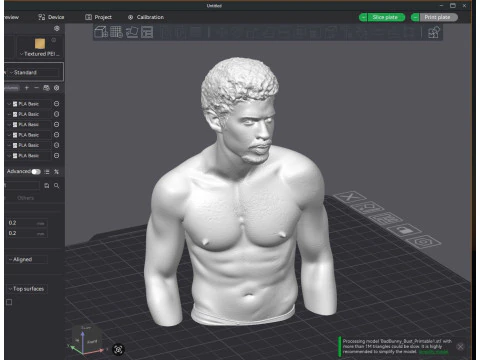Switch to the Preview tab

coord(12,17)
